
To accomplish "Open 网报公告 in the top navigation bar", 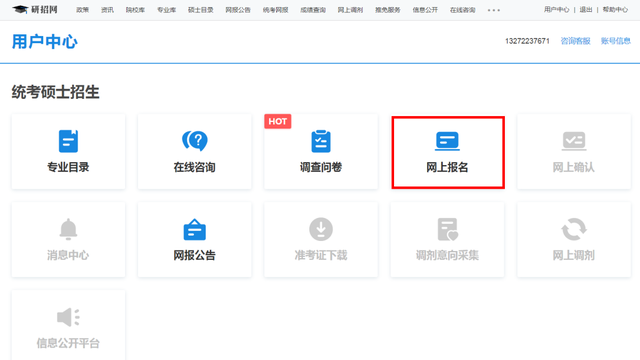I will 238,10.
